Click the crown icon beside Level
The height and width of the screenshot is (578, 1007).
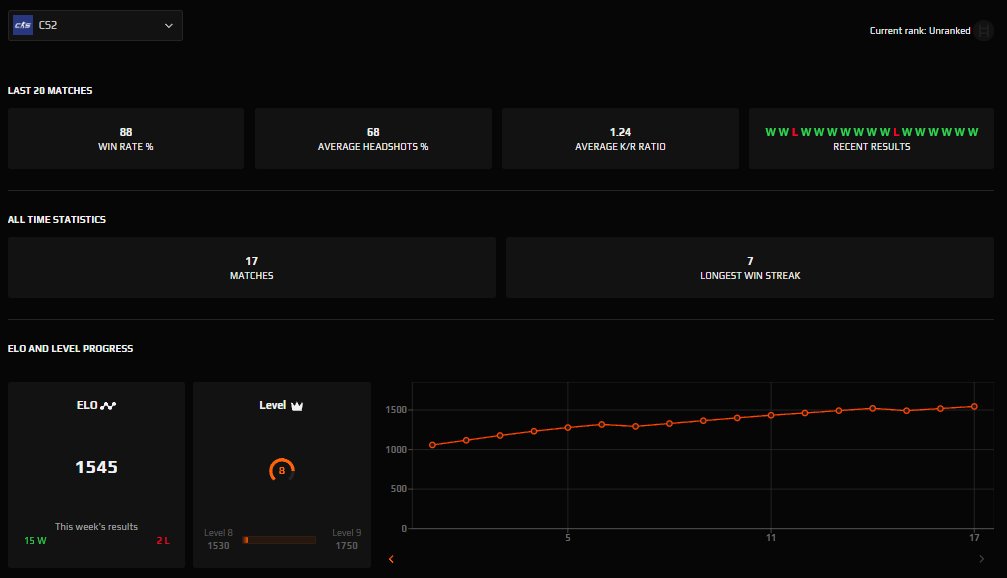296,406
